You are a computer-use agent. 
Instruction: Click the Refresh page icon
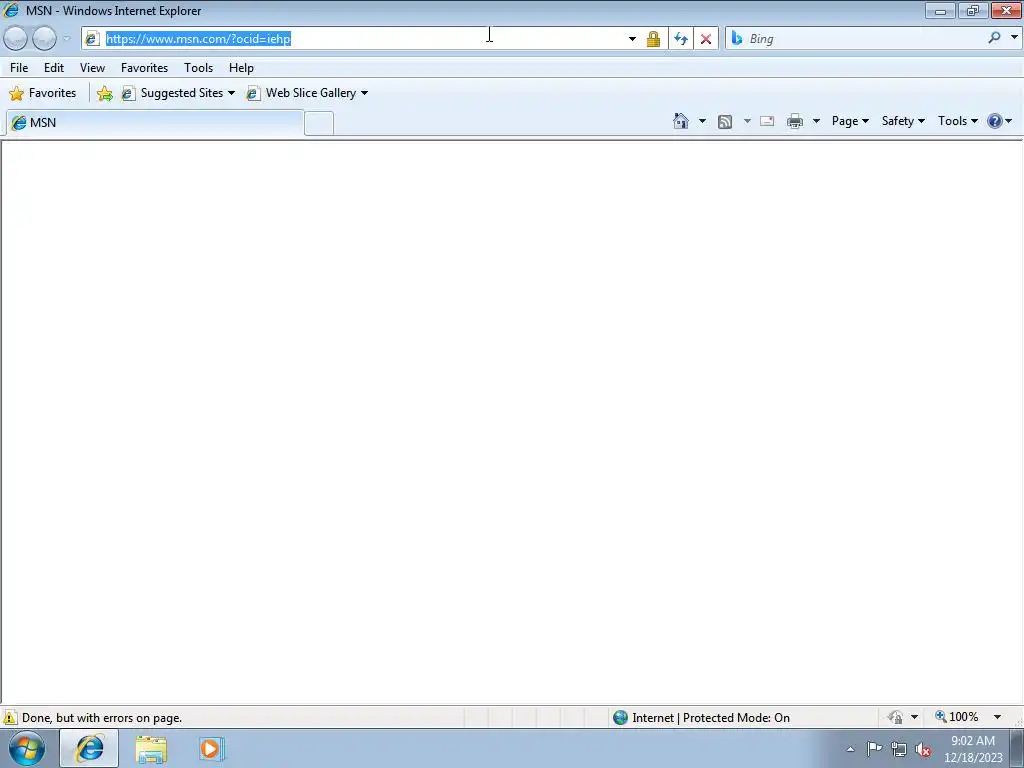681,39
